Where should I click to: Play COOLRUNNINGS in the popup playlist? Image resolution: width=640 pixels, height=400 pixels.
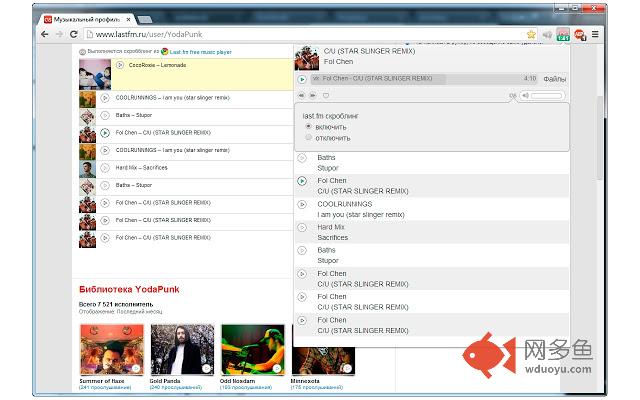click(x=302, y=204)
